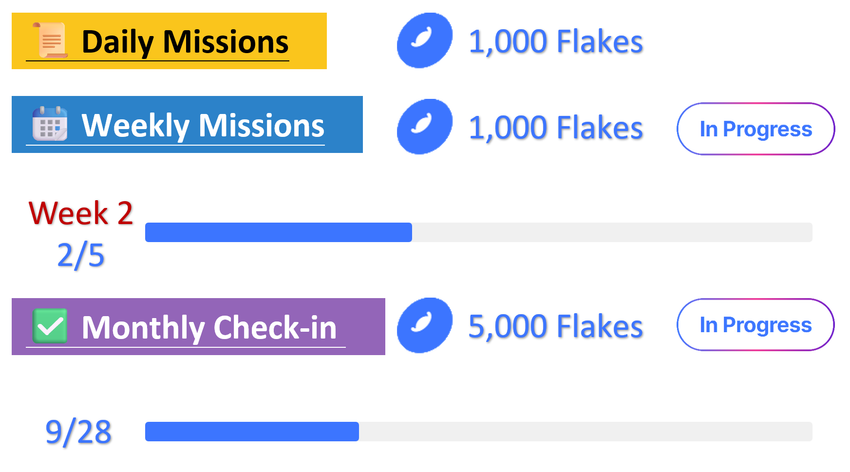Screen dimensions: 850x472
Task: Click the Monthly Check-in green checkmark icon
Action: click(50, 326)
